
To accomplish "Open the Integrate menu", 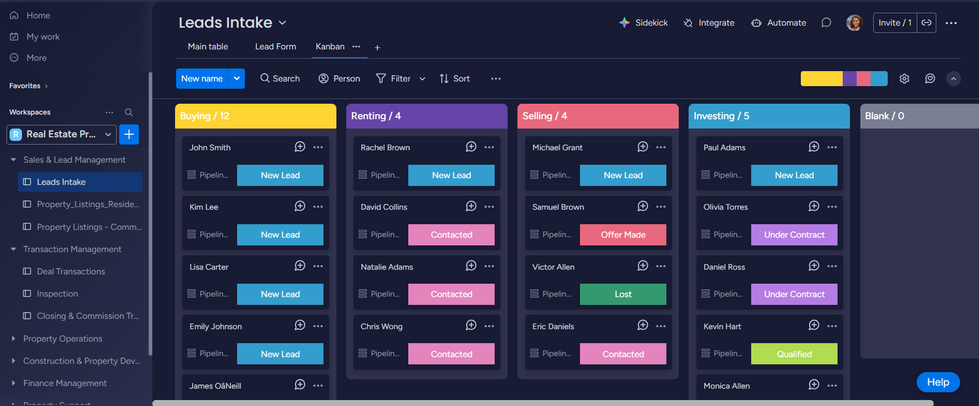I will (x=709, y=22).
